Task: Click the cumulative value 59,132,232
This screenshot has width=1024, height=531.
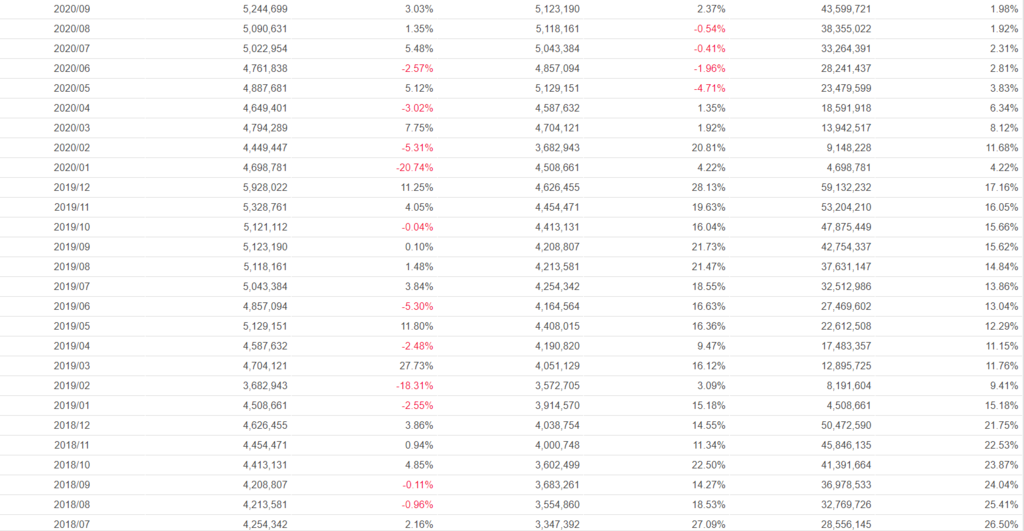Action: (x=843, y=187)
